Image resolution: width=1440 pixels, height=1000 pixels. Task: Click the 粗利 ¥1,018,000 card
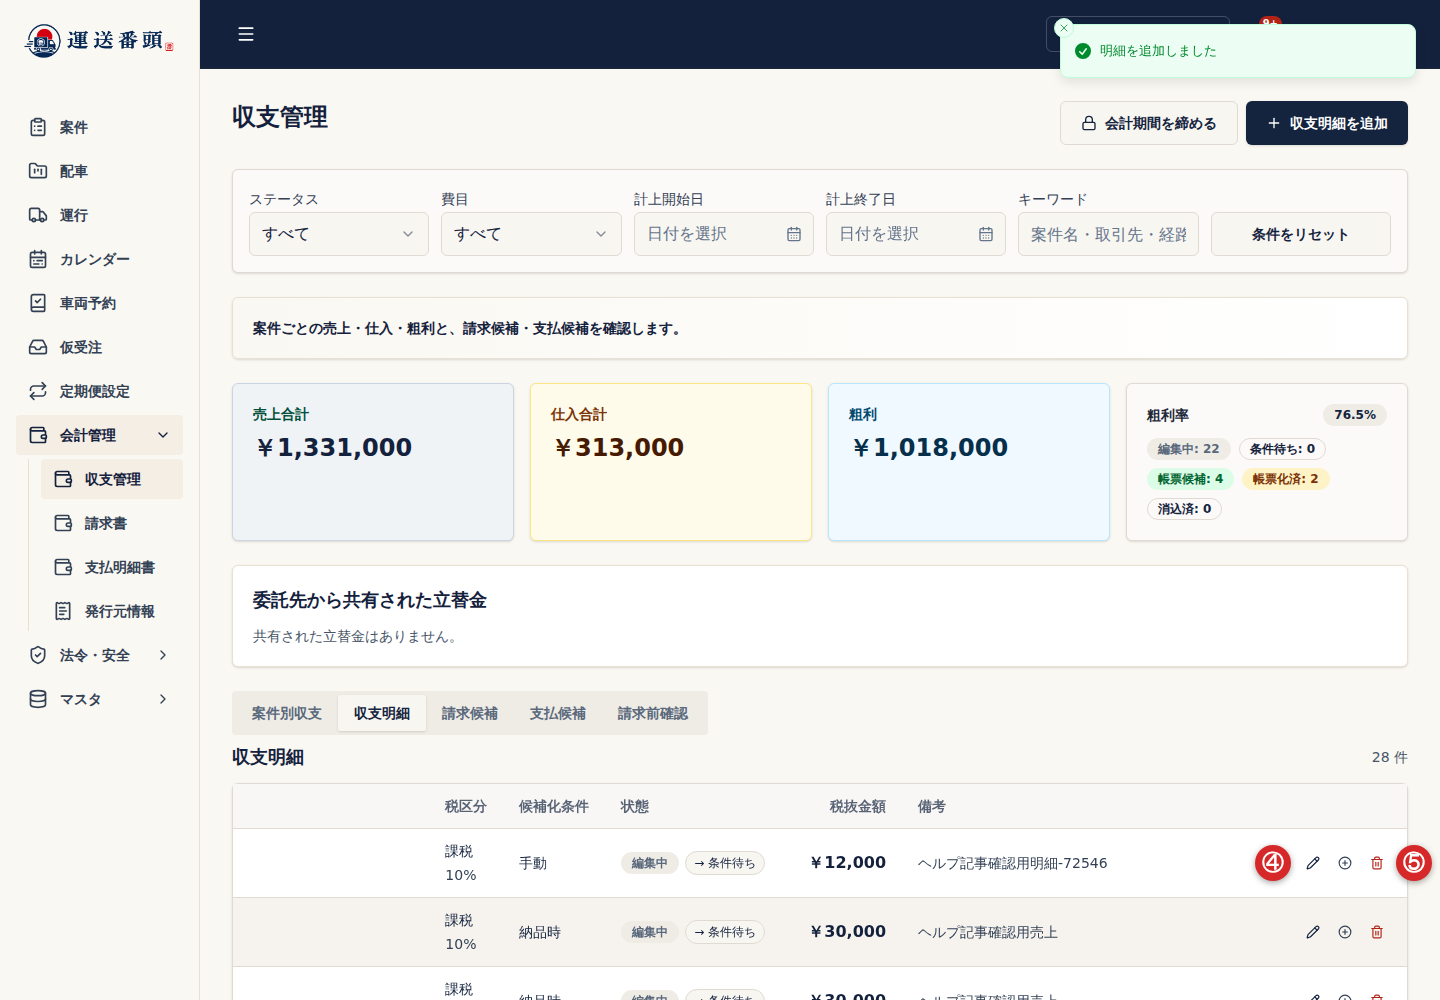(x=969, y=462)
